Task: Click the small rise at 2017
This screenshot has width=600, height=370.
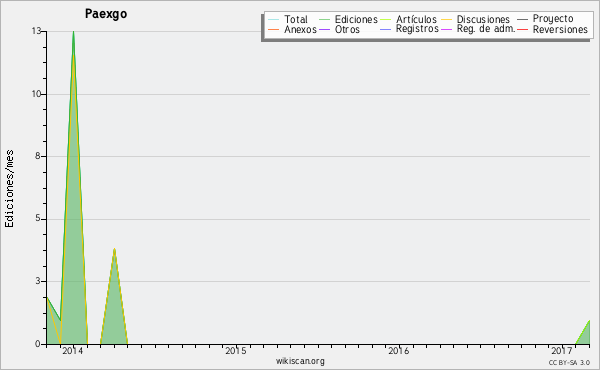Action: [589, 322]
